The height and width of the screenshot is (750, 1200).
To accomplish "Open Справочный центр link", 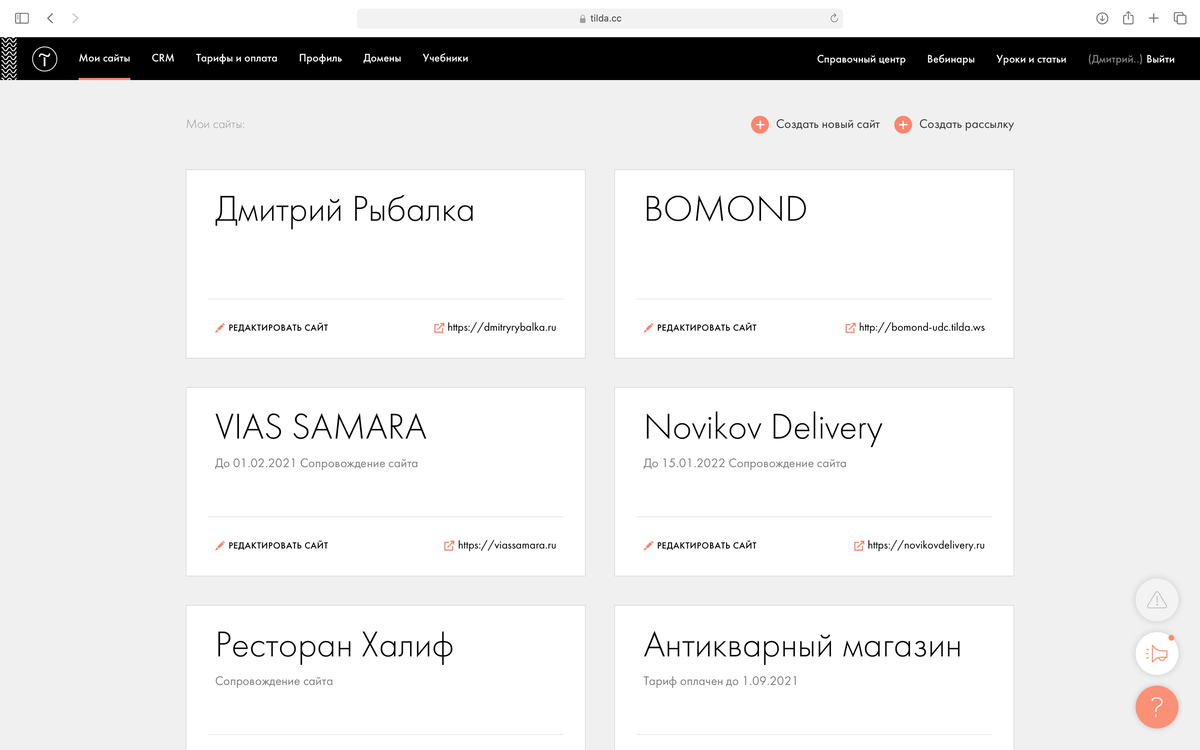I will (861, 60).
